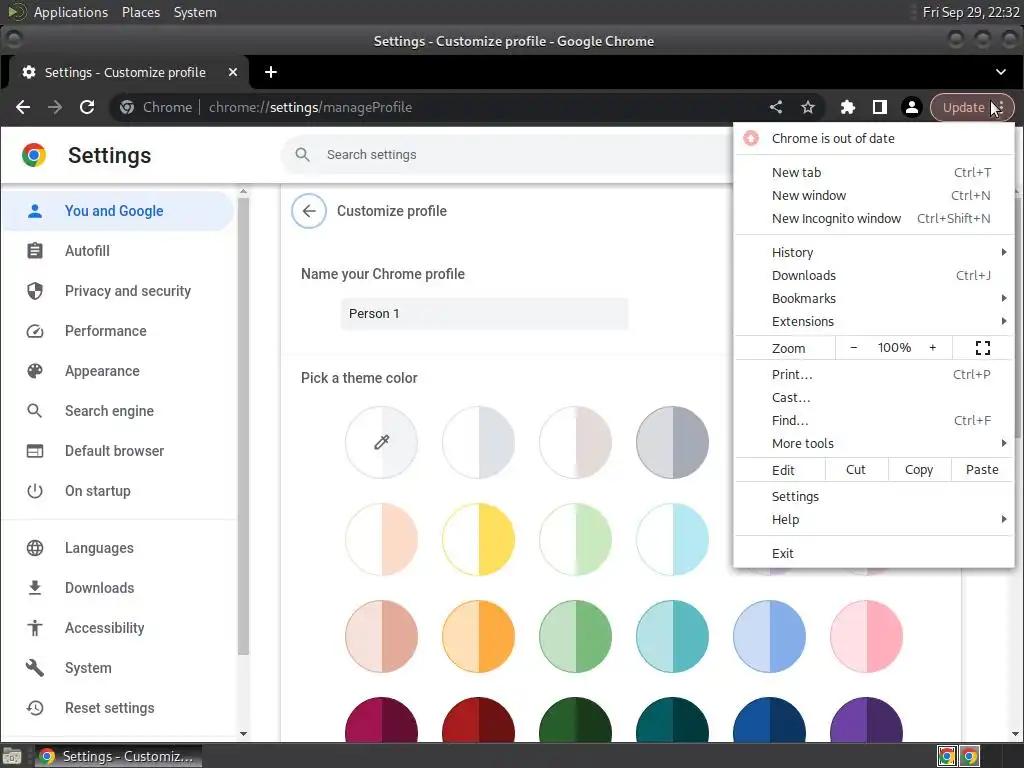Reload the current page
The width and height of the screenshot is (1024, 768).
click(x=87, y=107)
